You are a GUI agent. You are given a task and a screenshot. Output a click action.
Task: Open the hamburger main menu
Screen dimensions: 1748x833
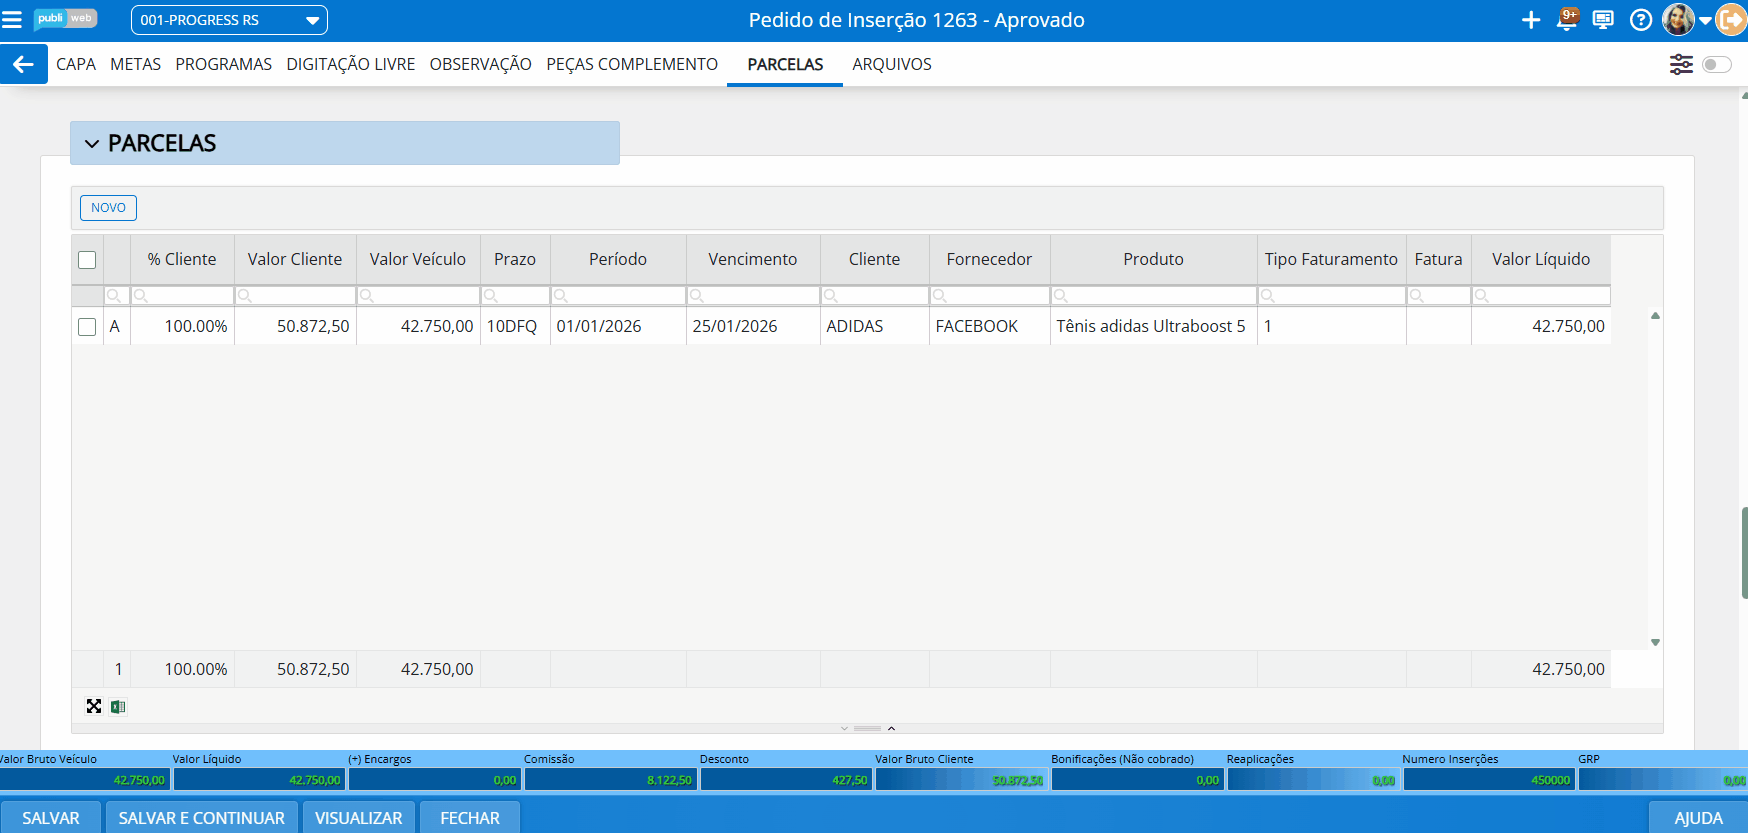point(12,20)
